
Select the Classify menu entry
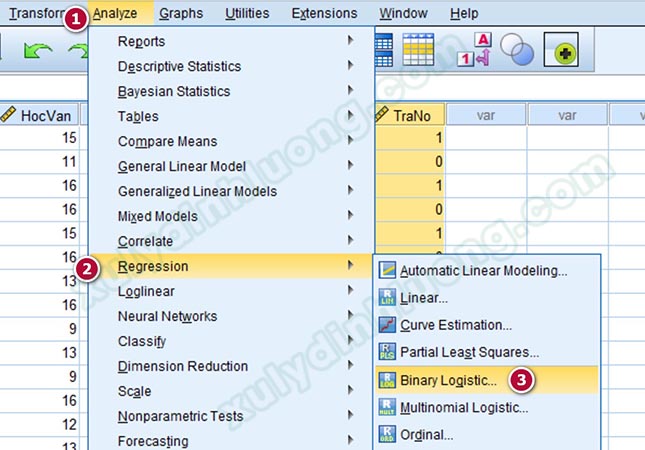pos(231,341)
